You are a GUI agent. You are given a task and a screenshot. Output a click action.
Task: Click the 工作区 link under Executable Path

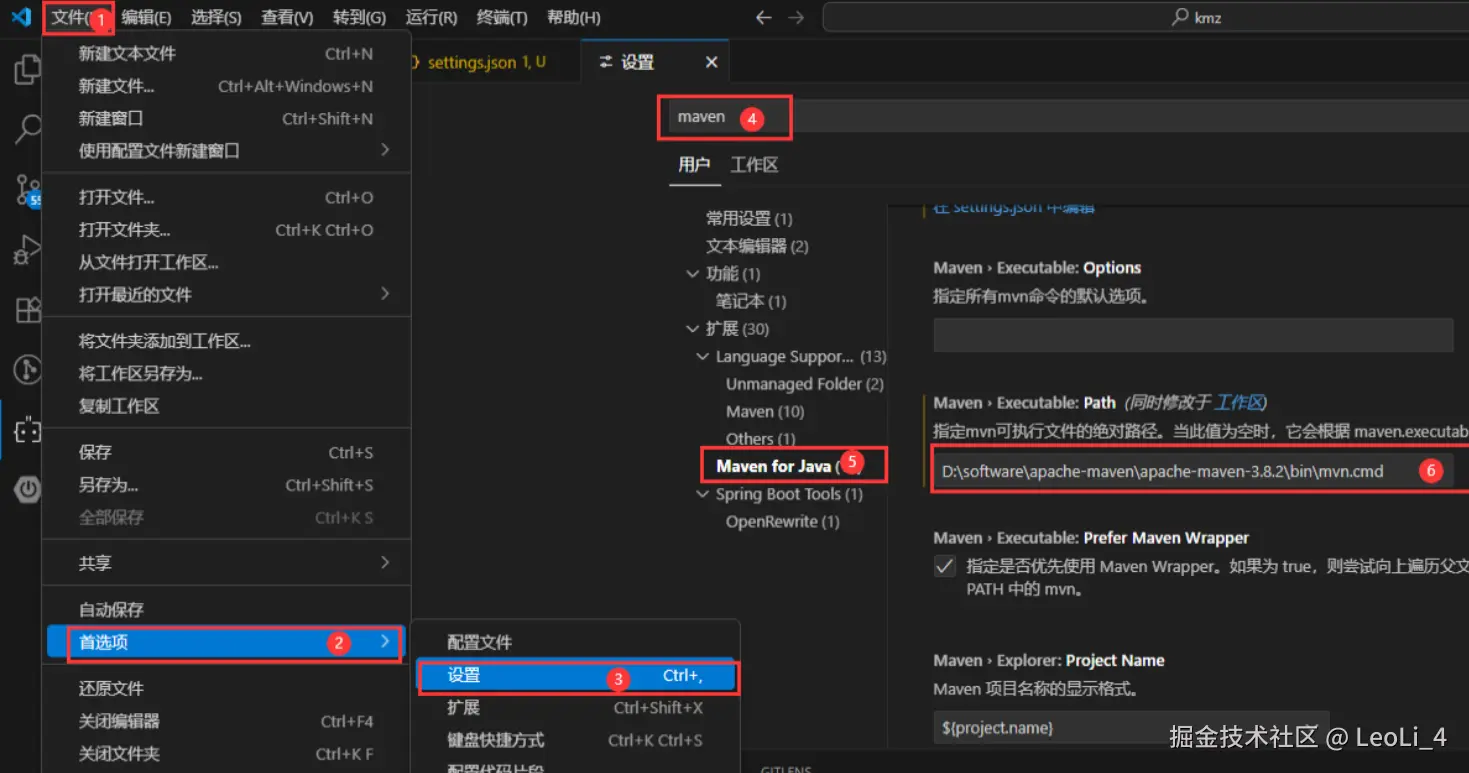coord(1238,402)
